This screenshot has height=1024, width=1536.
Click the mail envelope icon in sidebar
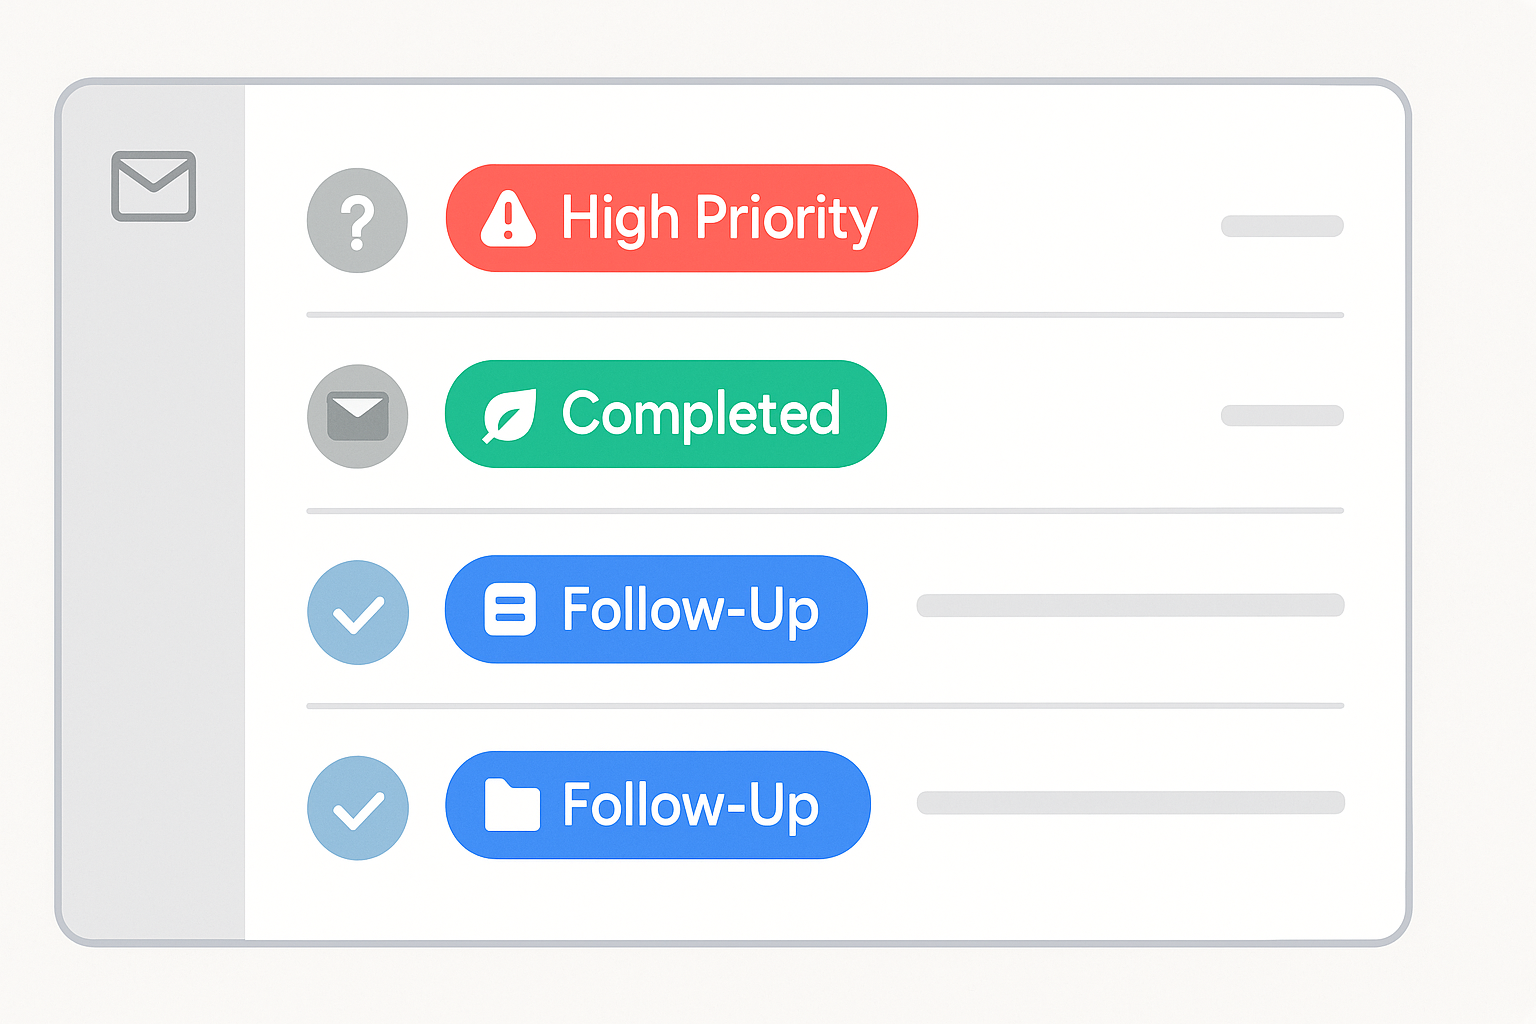coord(153,186)
